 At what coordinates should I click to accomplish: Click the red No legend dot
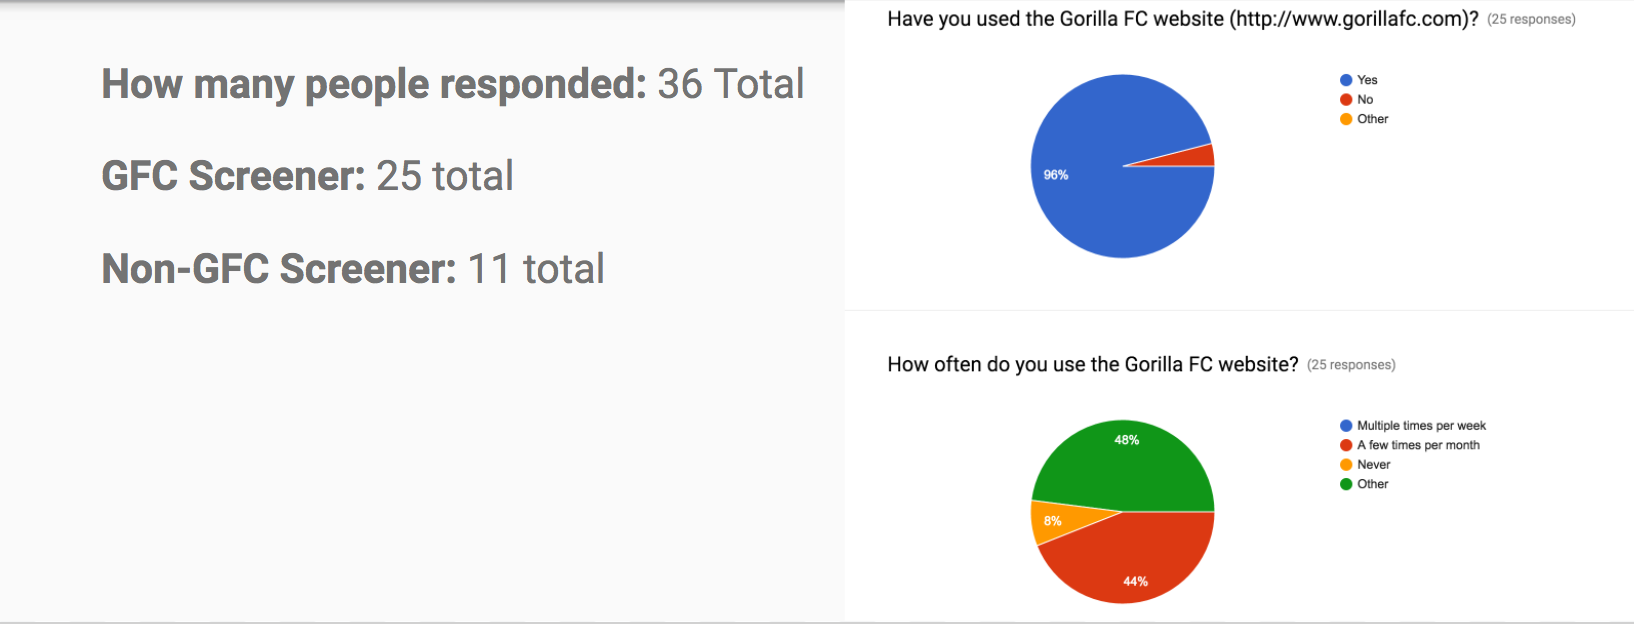(1346, 99)
